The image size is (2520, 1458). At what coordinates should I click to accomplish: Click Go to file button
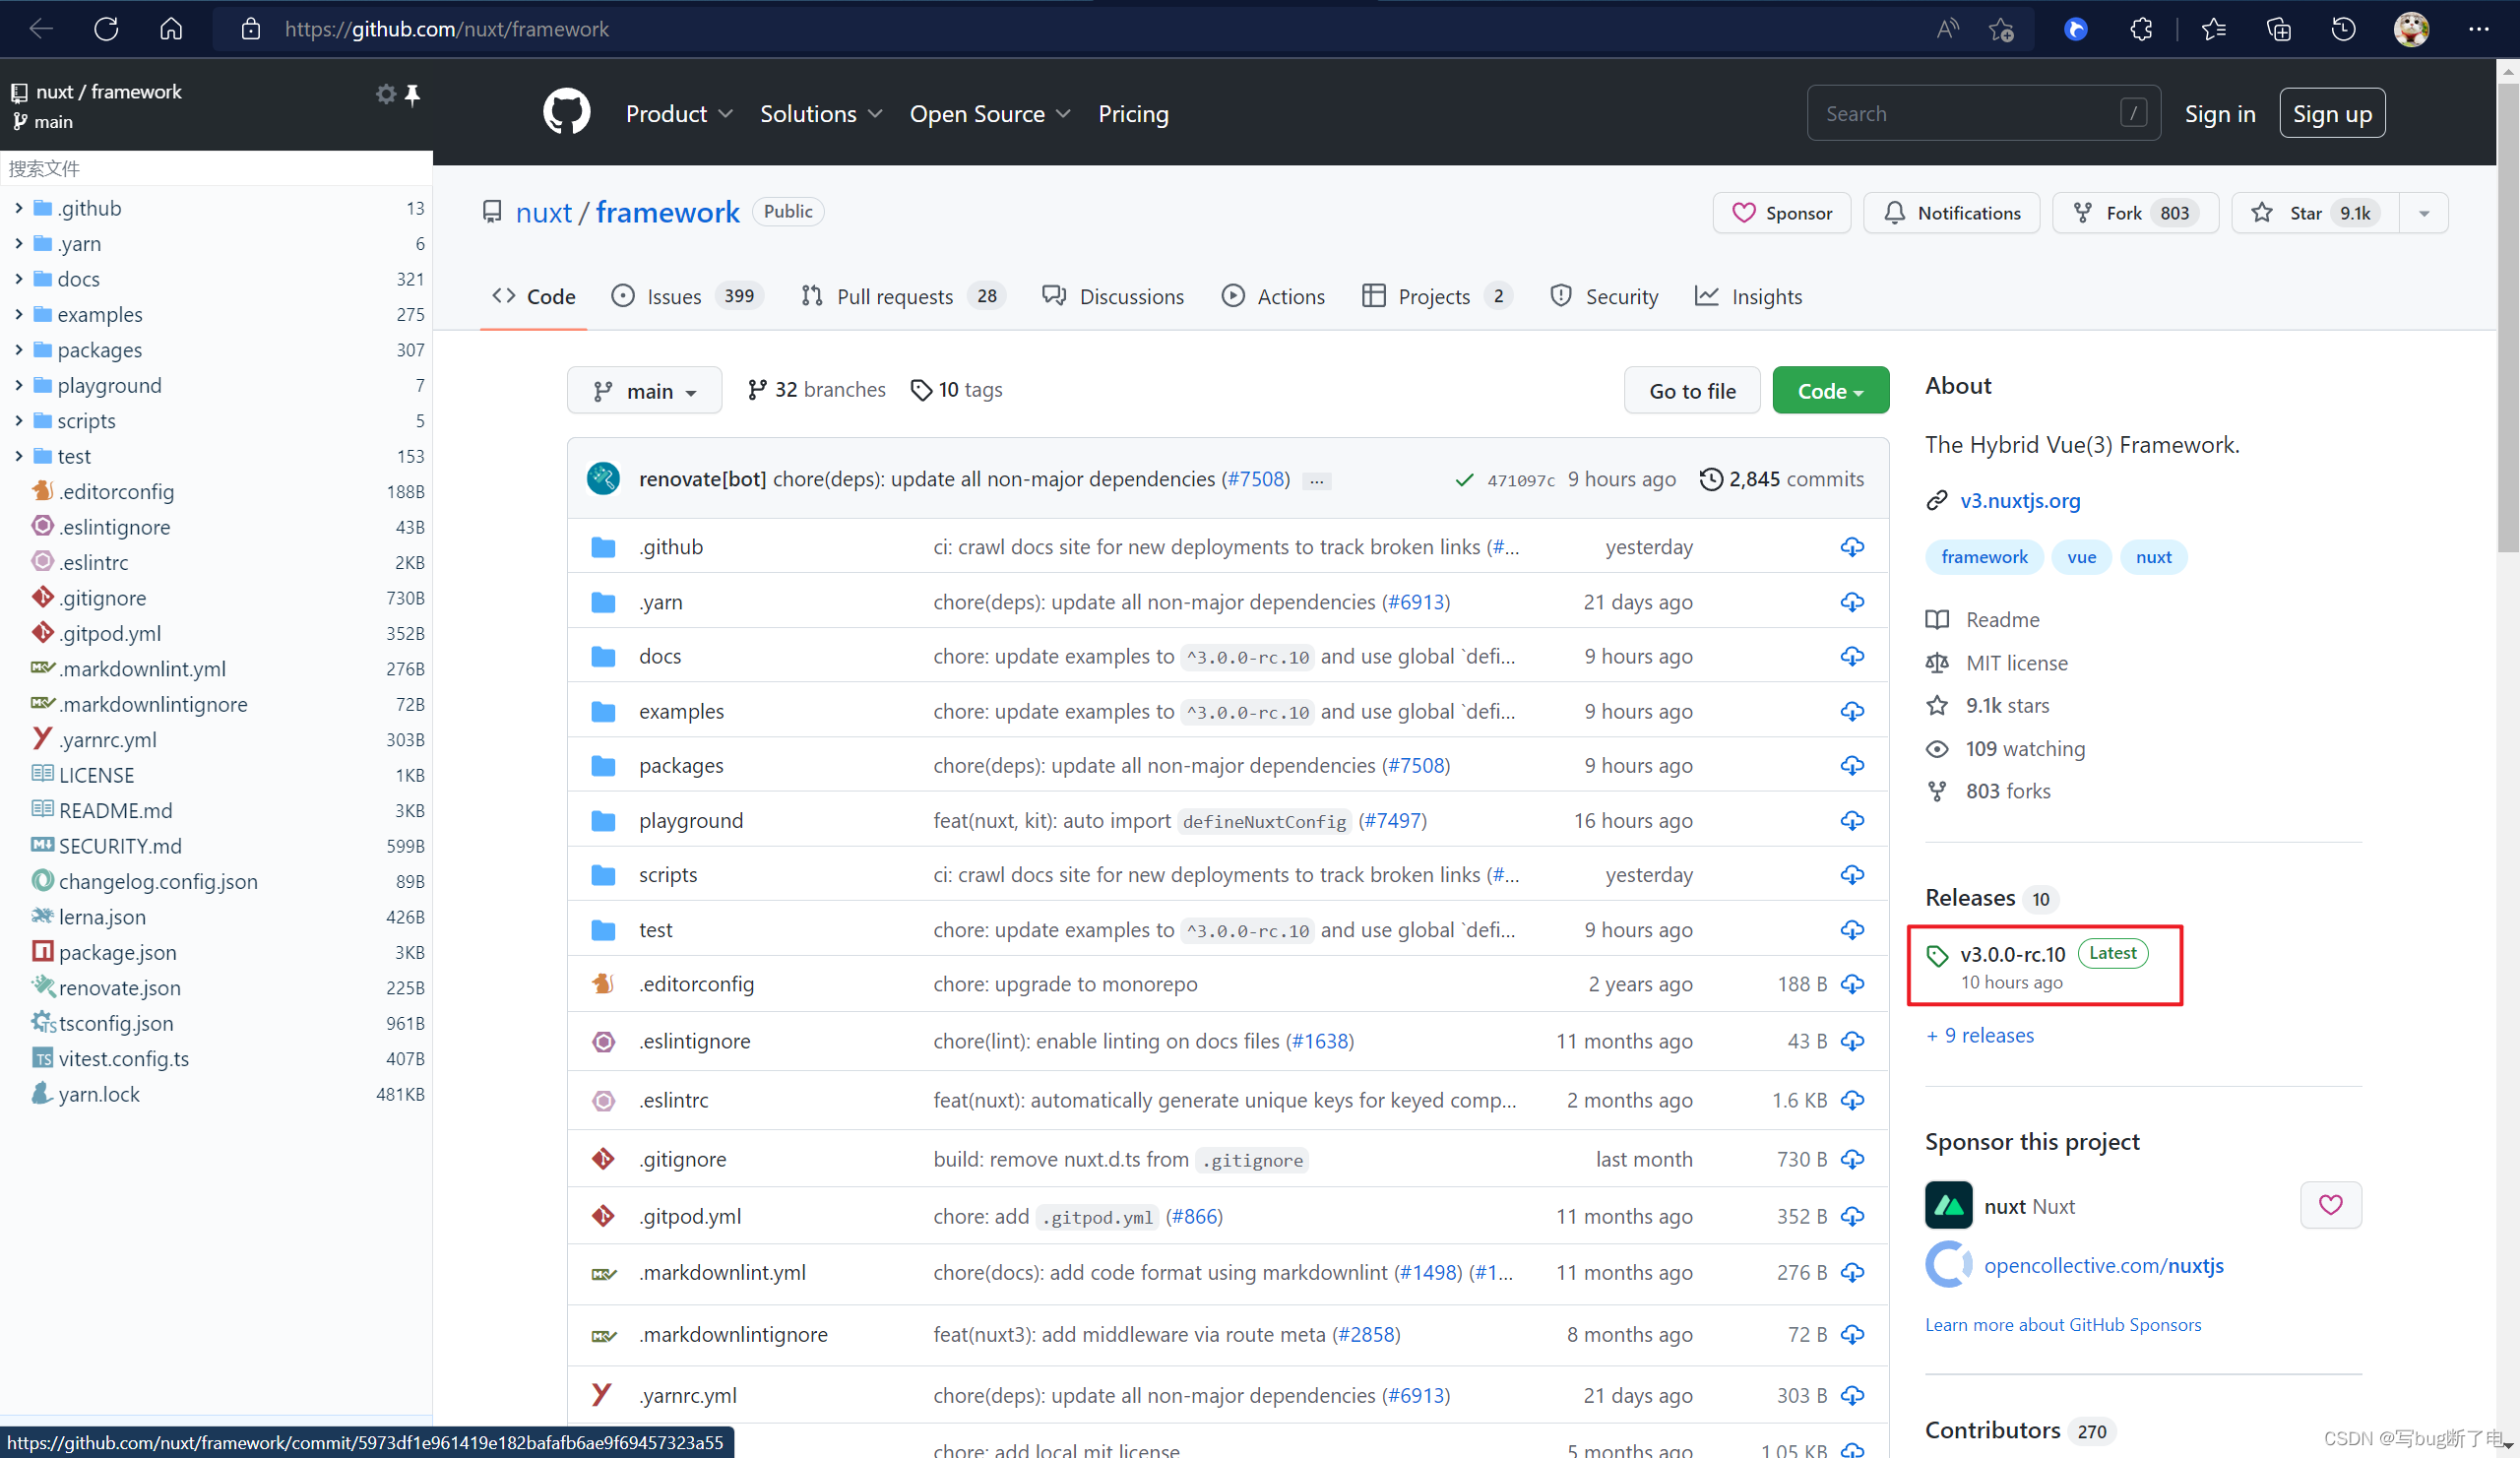coord(1692,390)
